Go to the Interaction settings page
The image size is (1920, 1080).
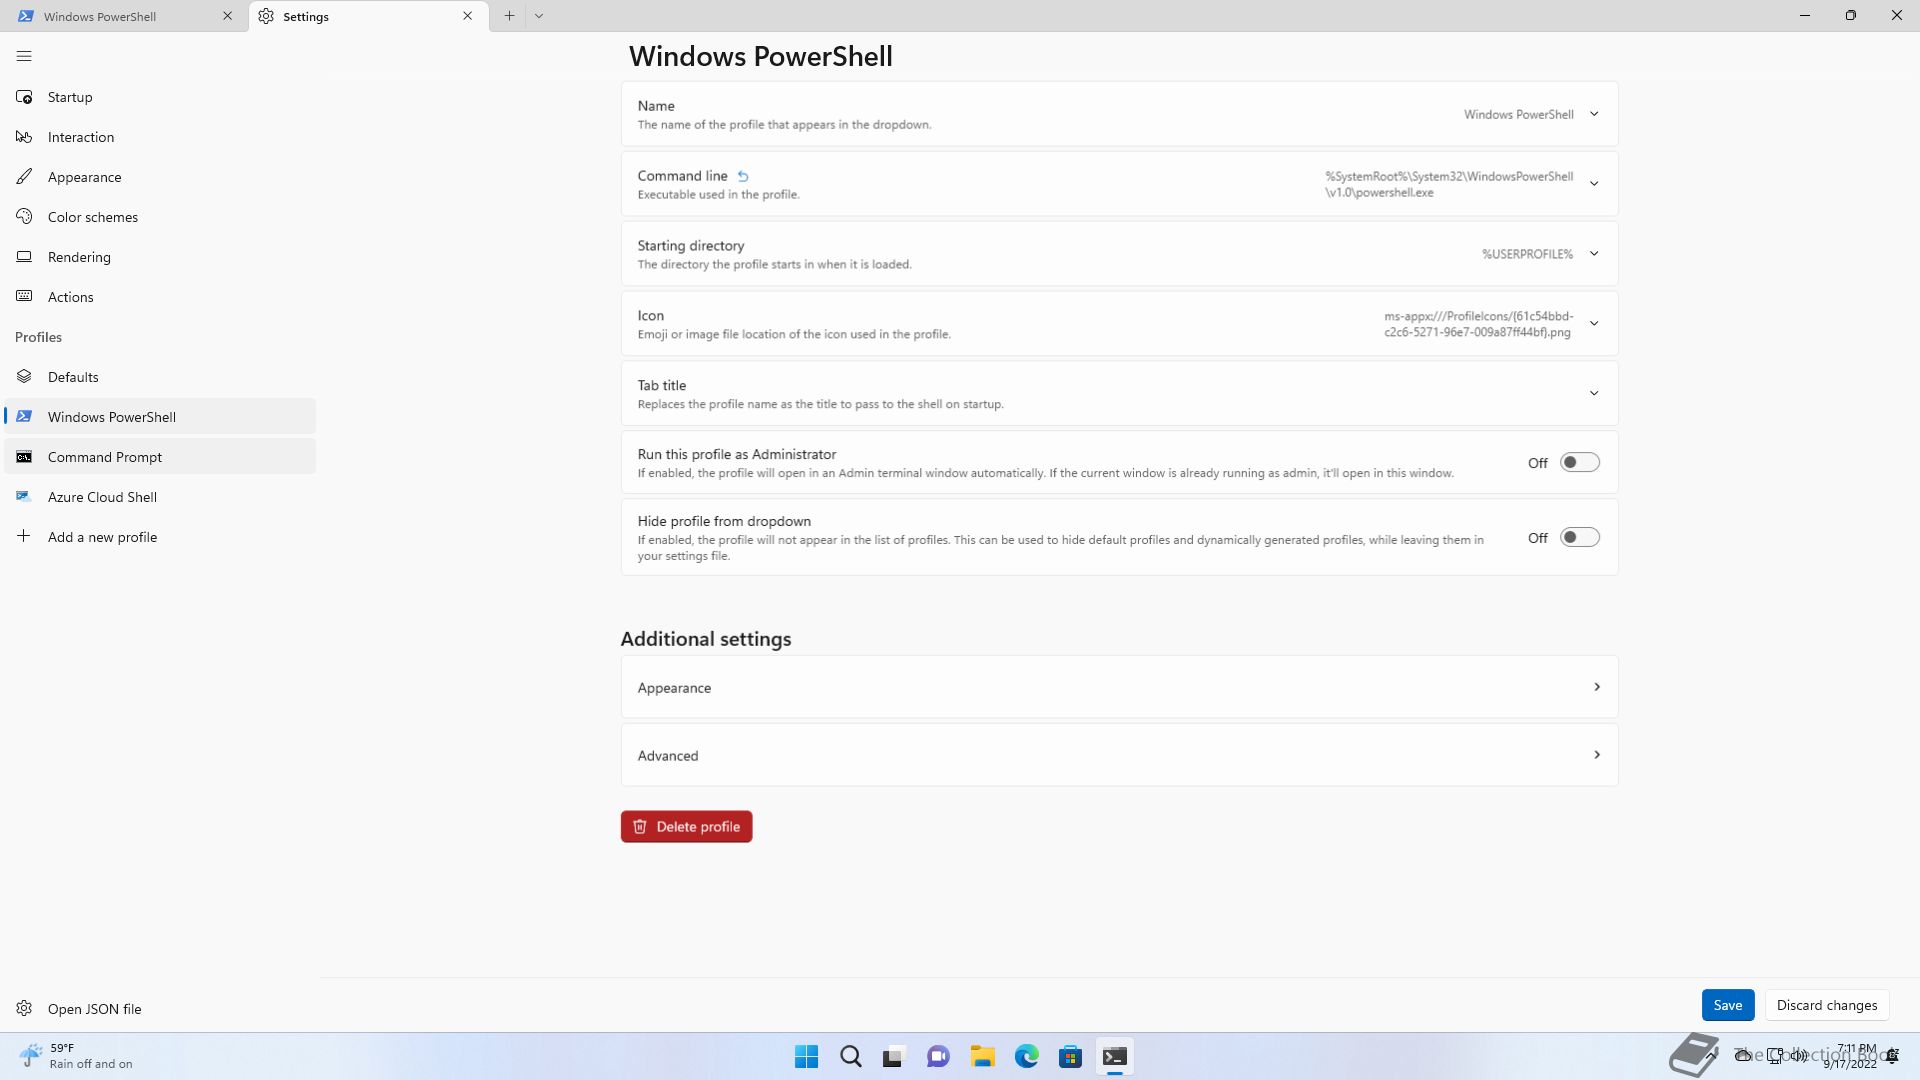160,137
